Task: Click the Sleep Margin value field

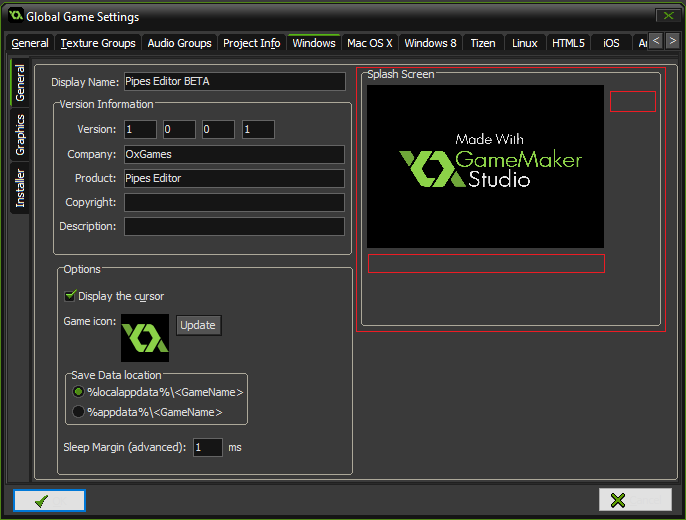Action: (207, 447)
